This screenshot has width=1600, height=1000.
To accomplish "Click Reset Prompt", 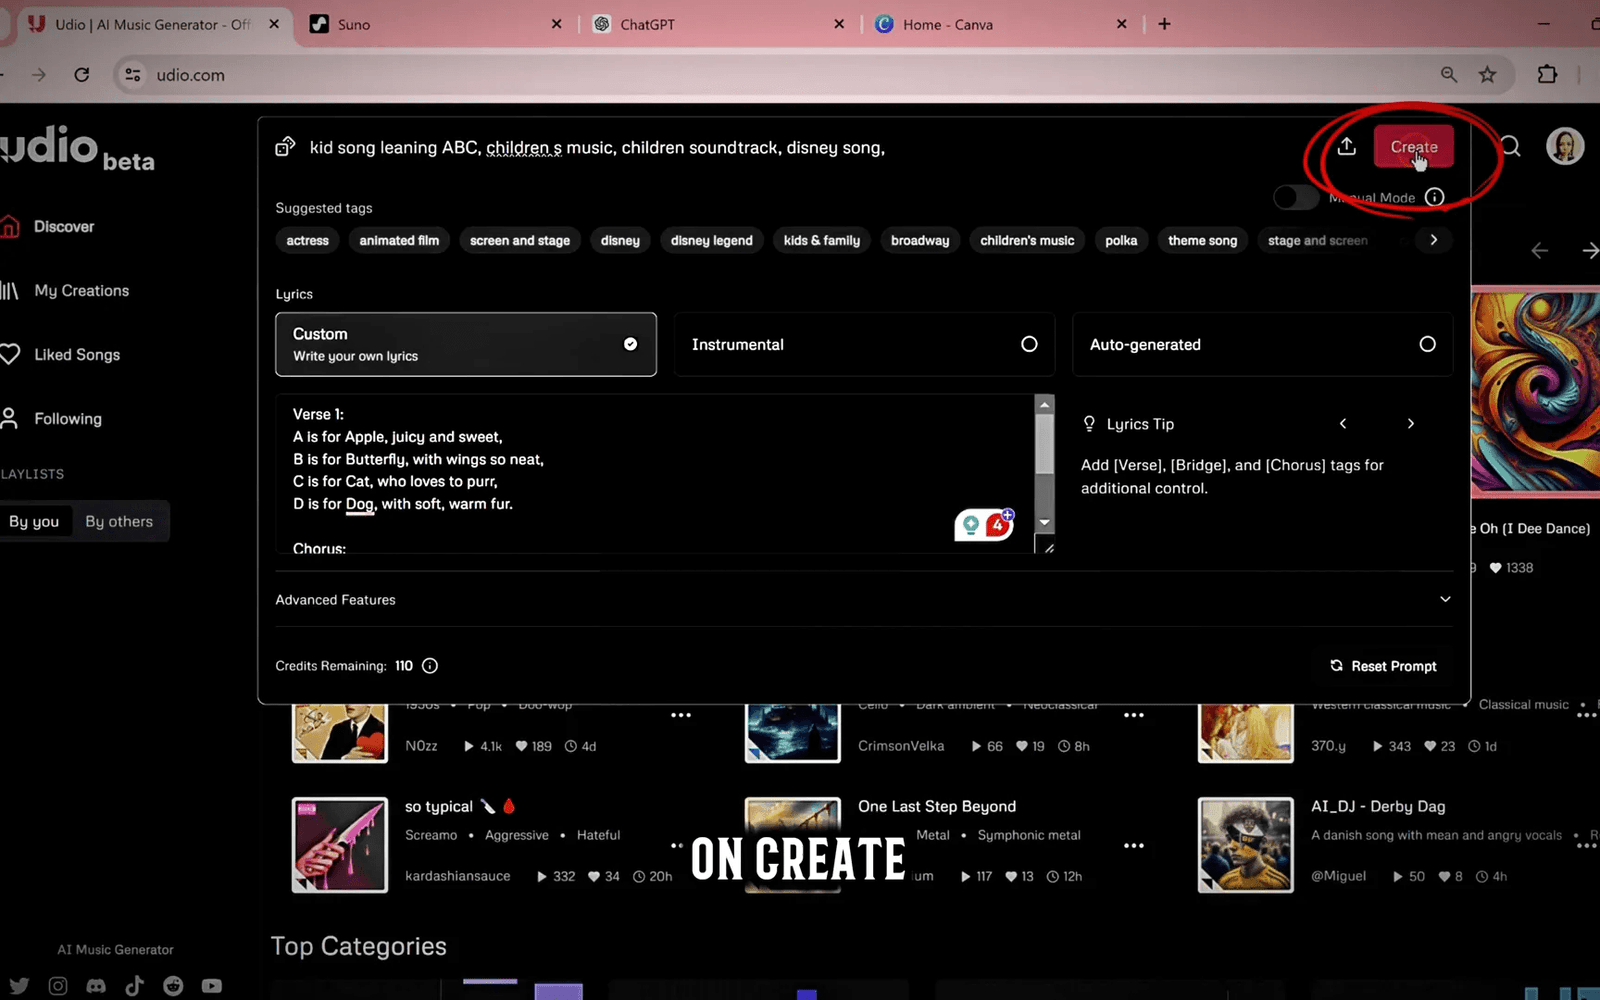I will [x=1383, y=666].
